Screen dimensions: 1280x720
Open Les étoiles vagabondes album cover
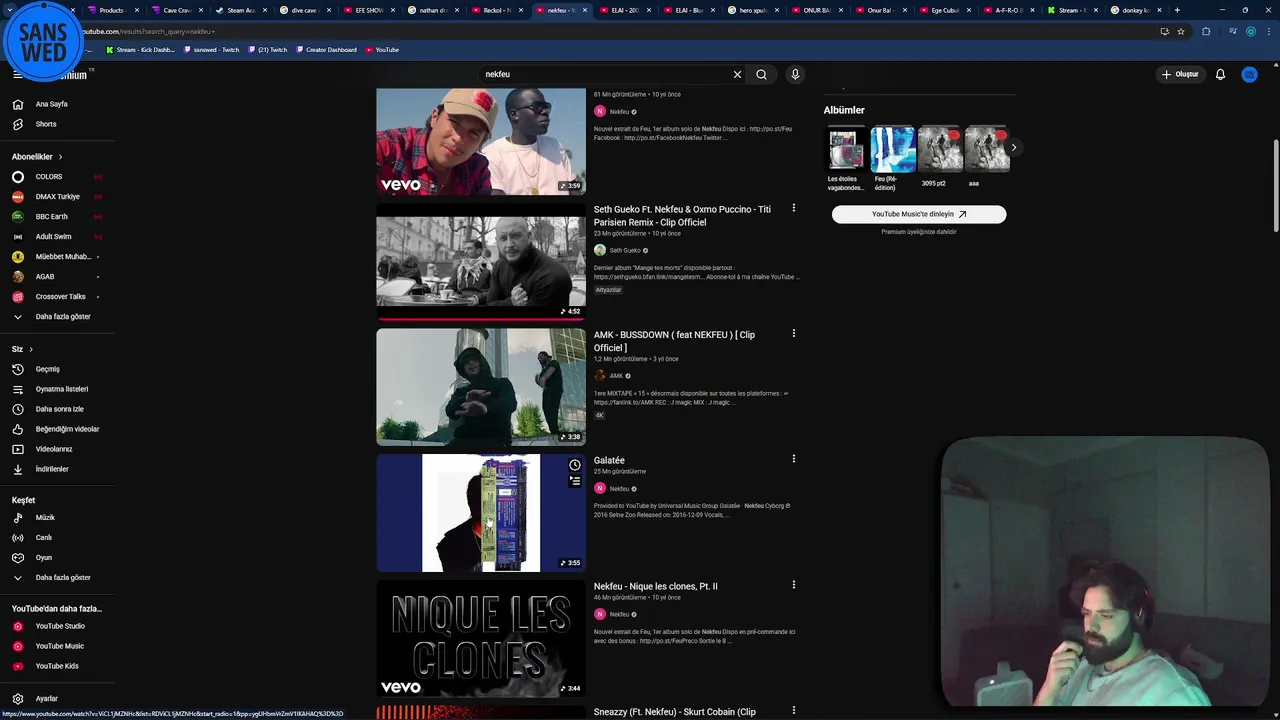click(x=846, y=149)
